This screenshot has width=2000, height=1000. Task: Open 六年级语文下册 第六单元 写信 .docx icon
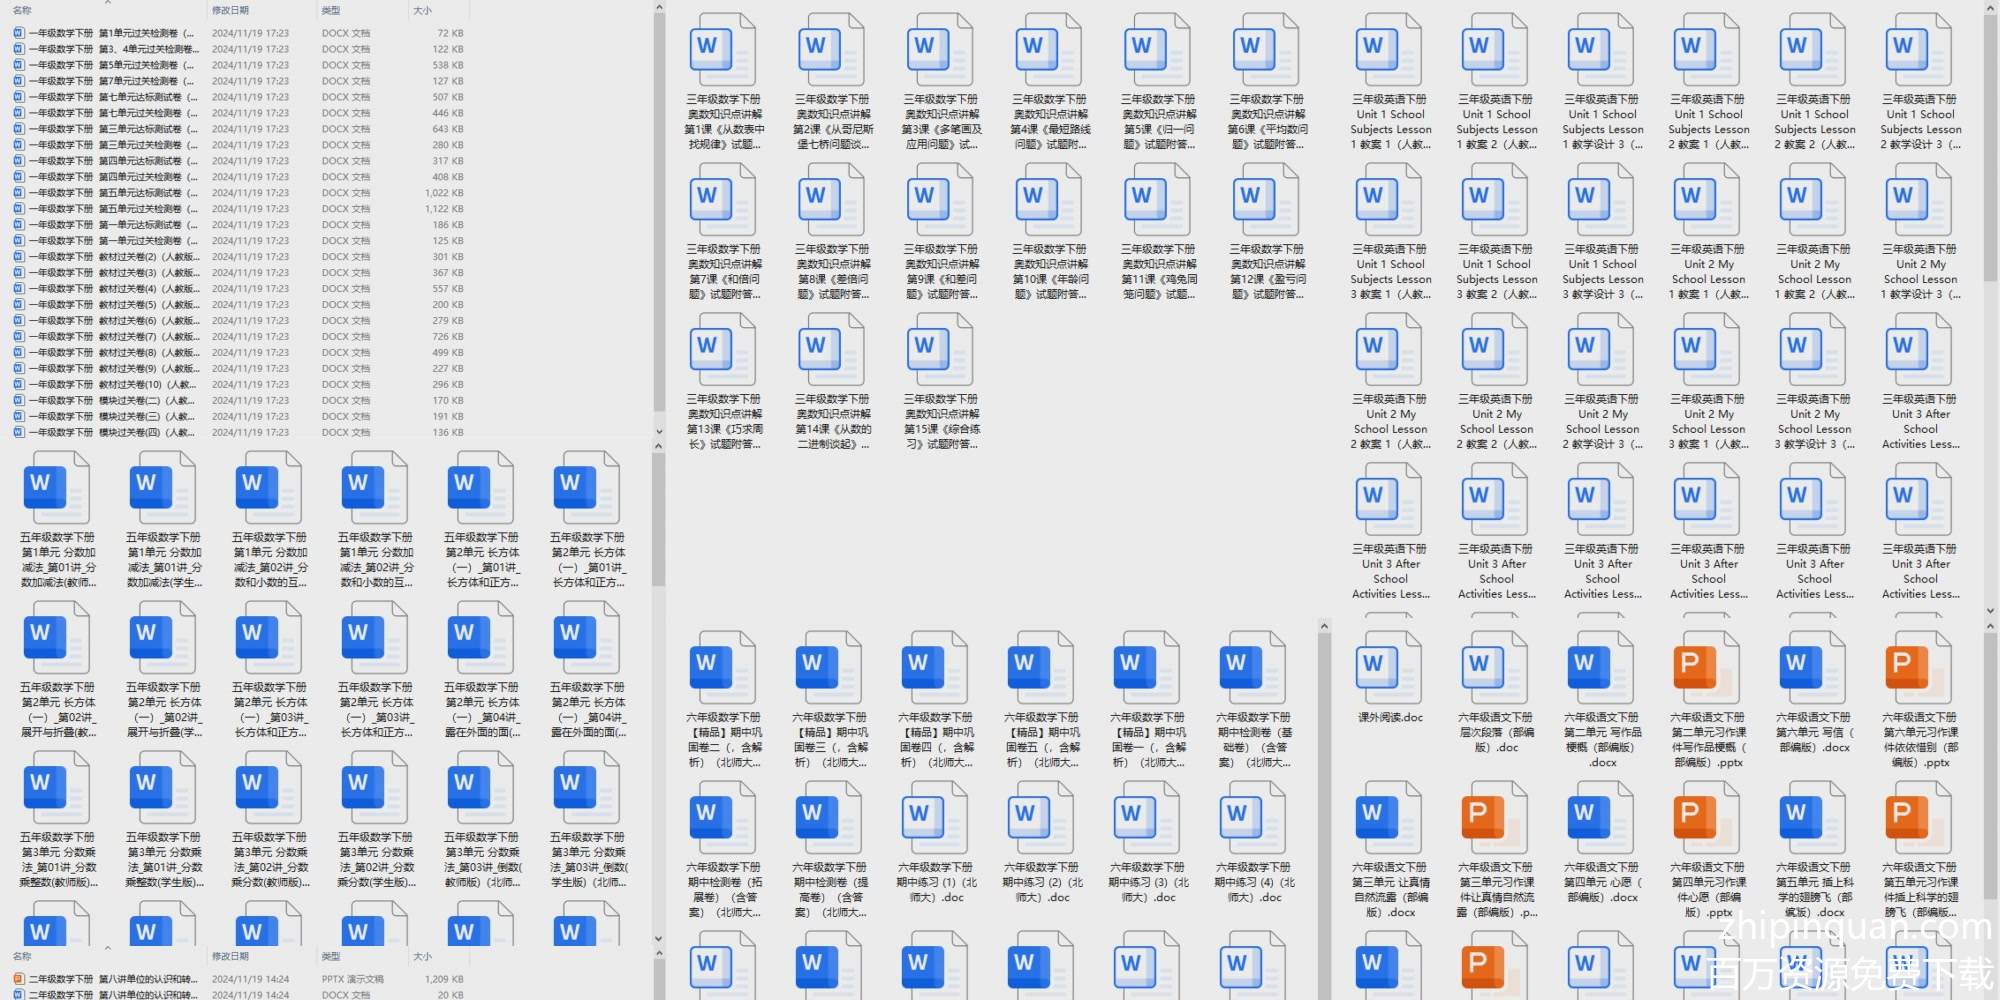coord(1812,668)
